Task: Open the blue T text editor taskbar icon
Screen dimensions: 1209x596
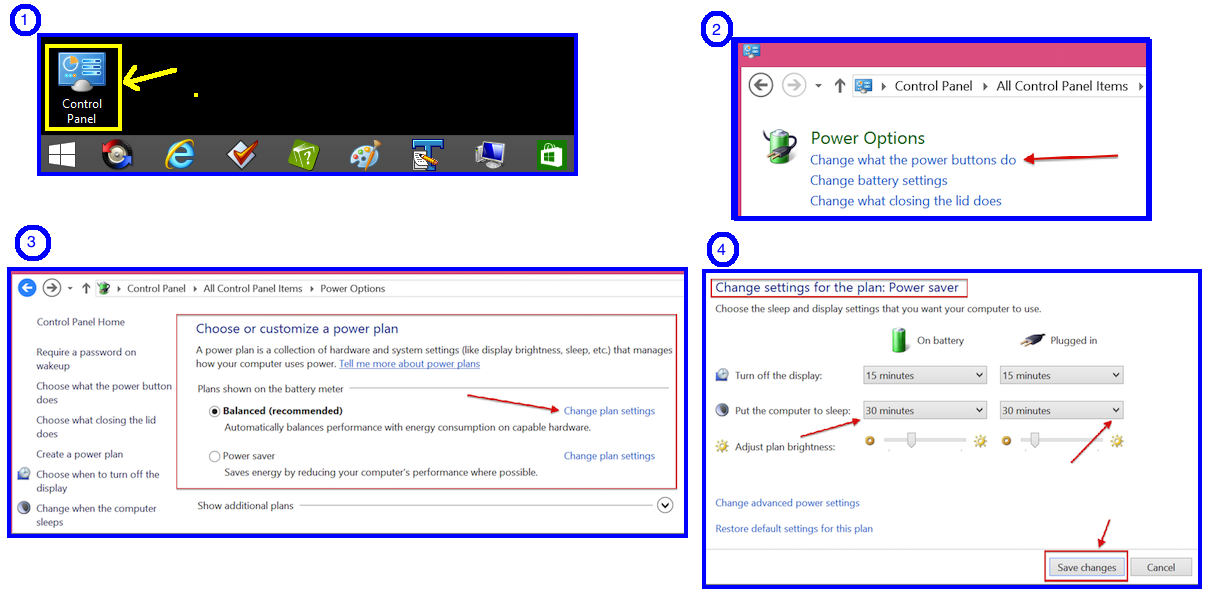Action: 427,155
